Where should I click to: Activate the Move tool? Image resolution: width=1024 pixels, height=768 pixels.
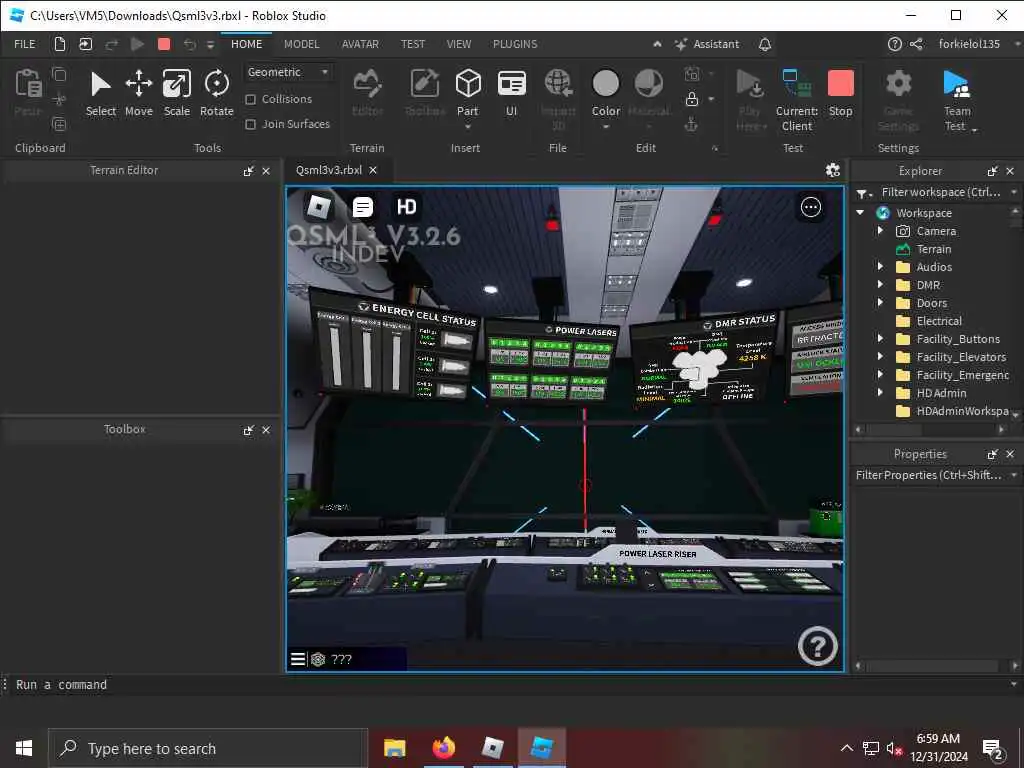coord(138,93)
